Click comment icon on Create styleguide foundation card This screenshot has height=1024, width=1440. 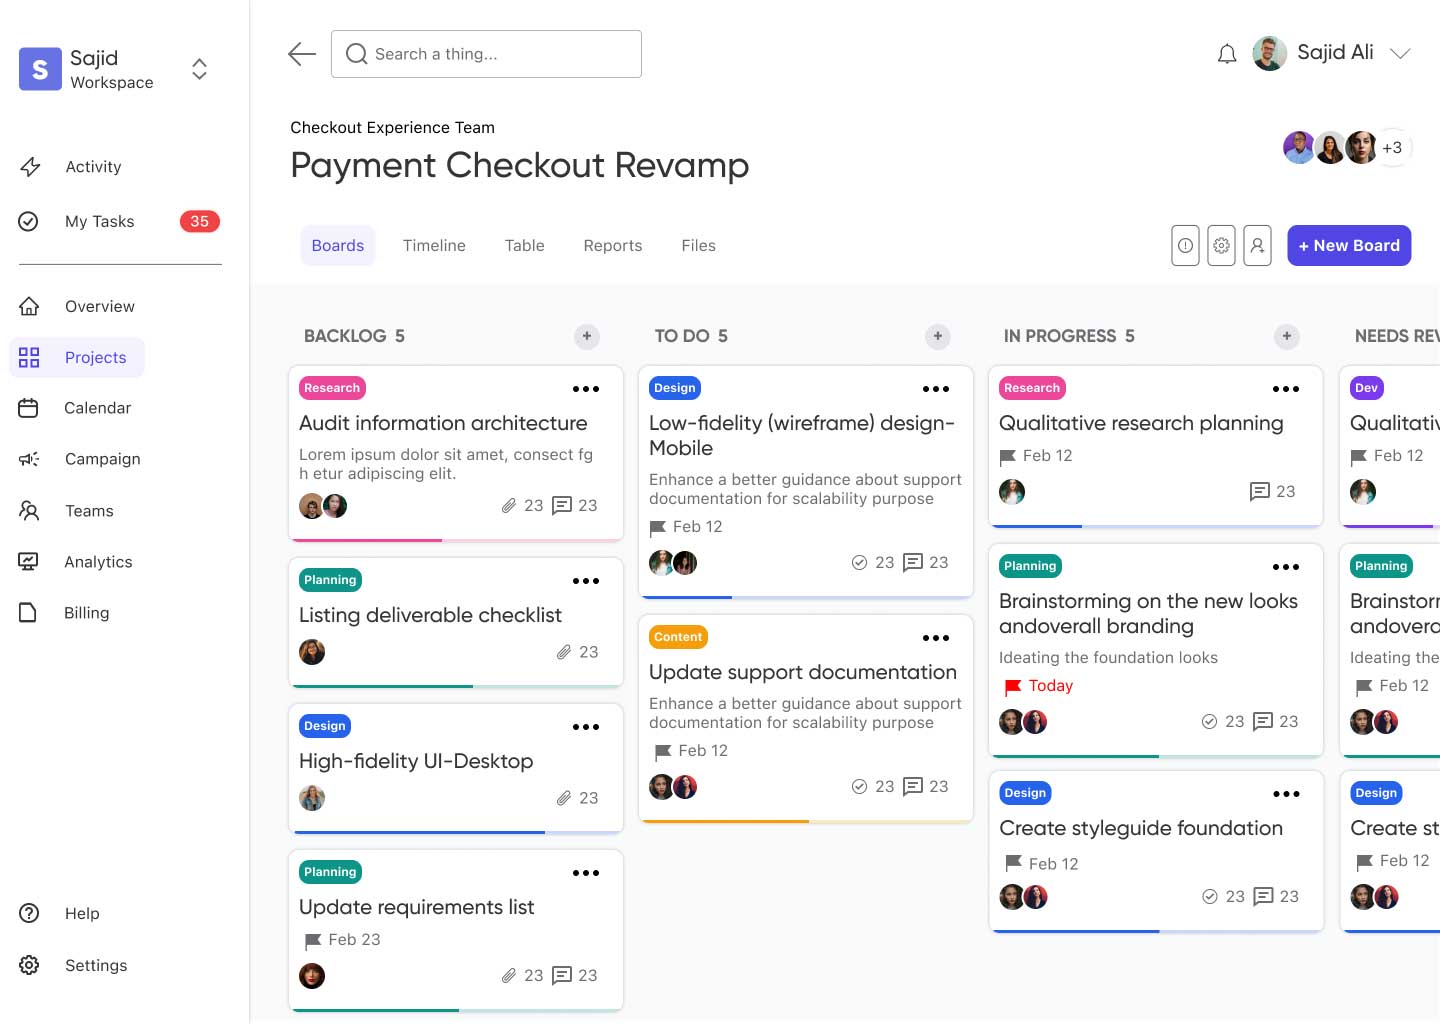point(1263,897)
